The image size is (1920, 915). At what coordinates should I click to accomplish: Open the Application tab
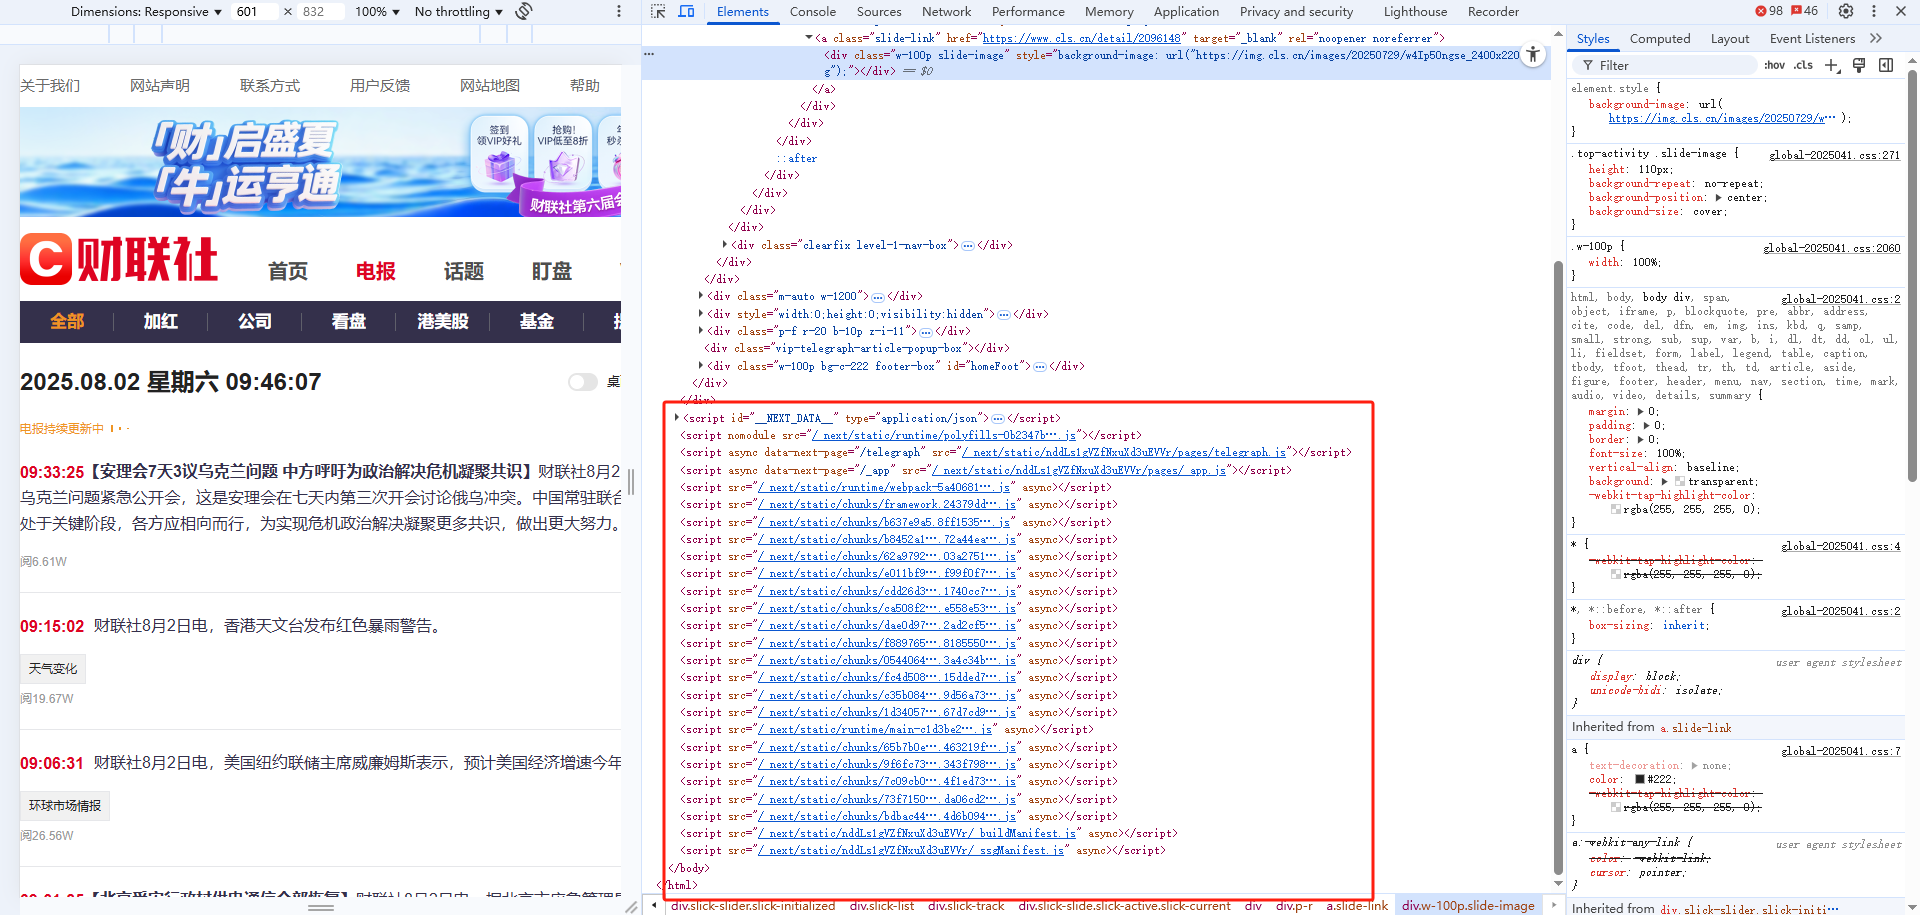(1186, 12)
